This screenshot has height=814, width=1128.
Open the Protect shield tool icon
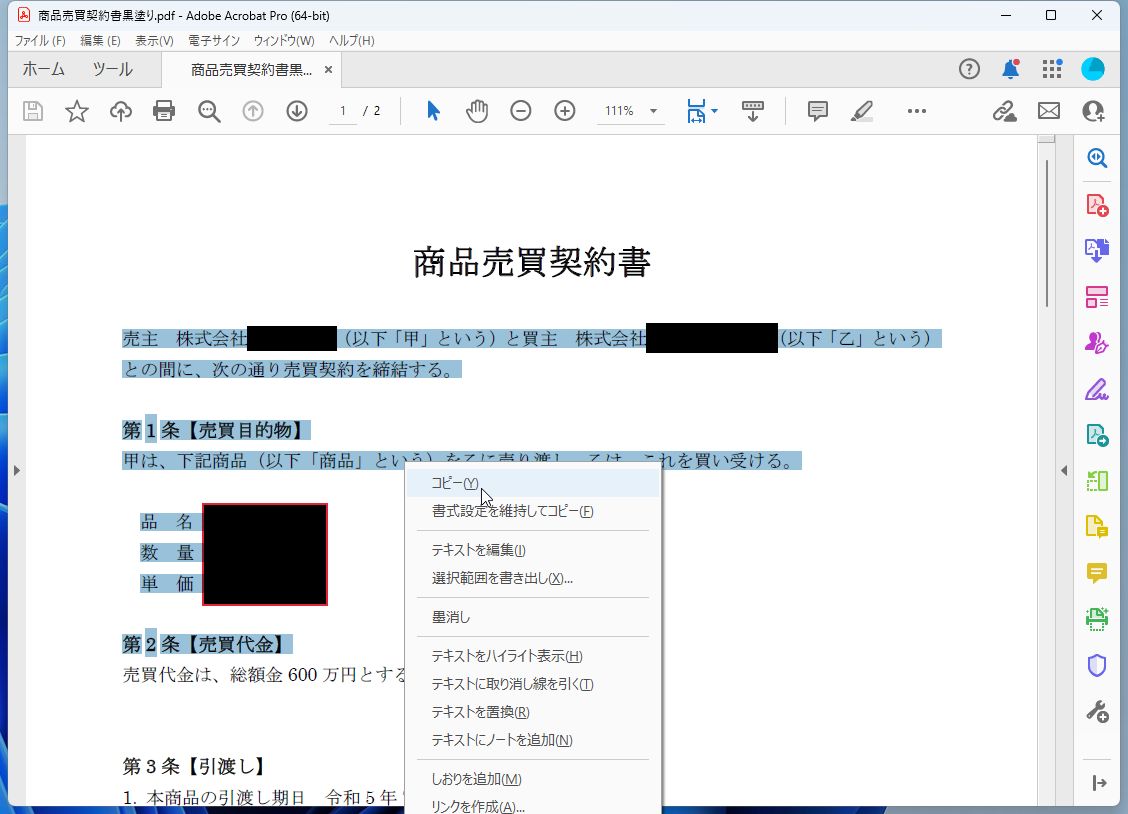click(1097, 665)
